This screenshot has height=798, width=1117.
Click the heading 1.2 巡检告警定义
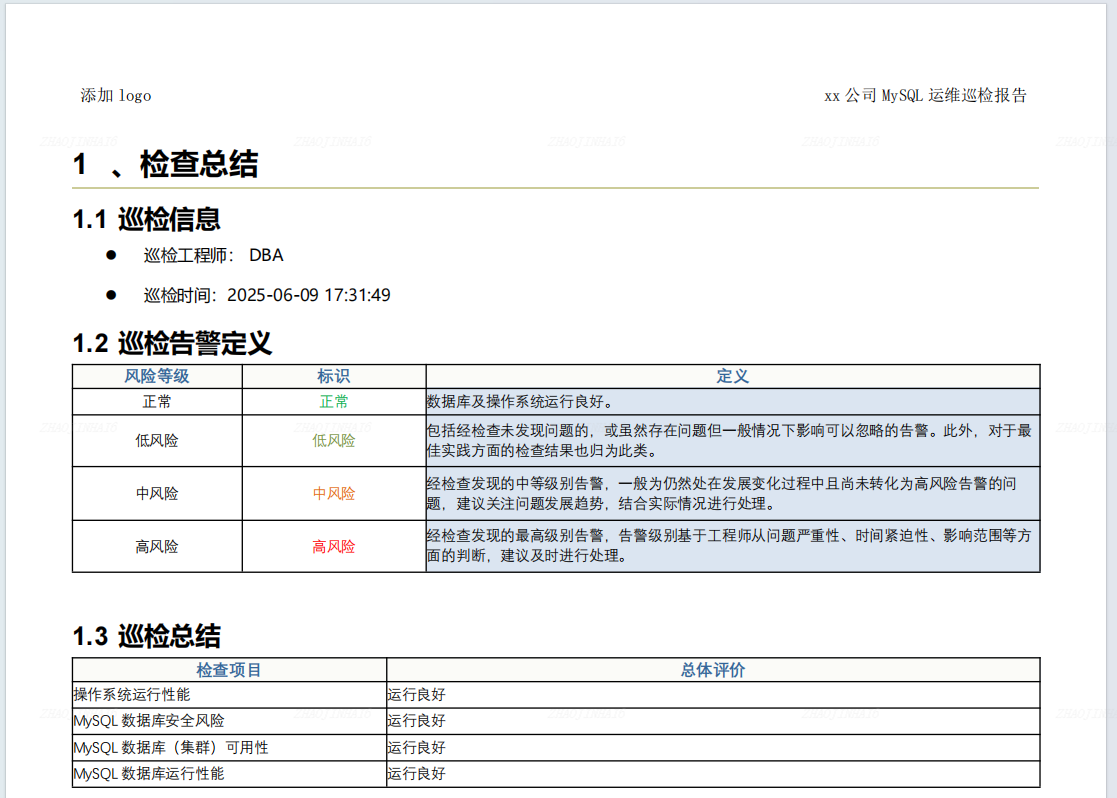(x=172, y=343)
